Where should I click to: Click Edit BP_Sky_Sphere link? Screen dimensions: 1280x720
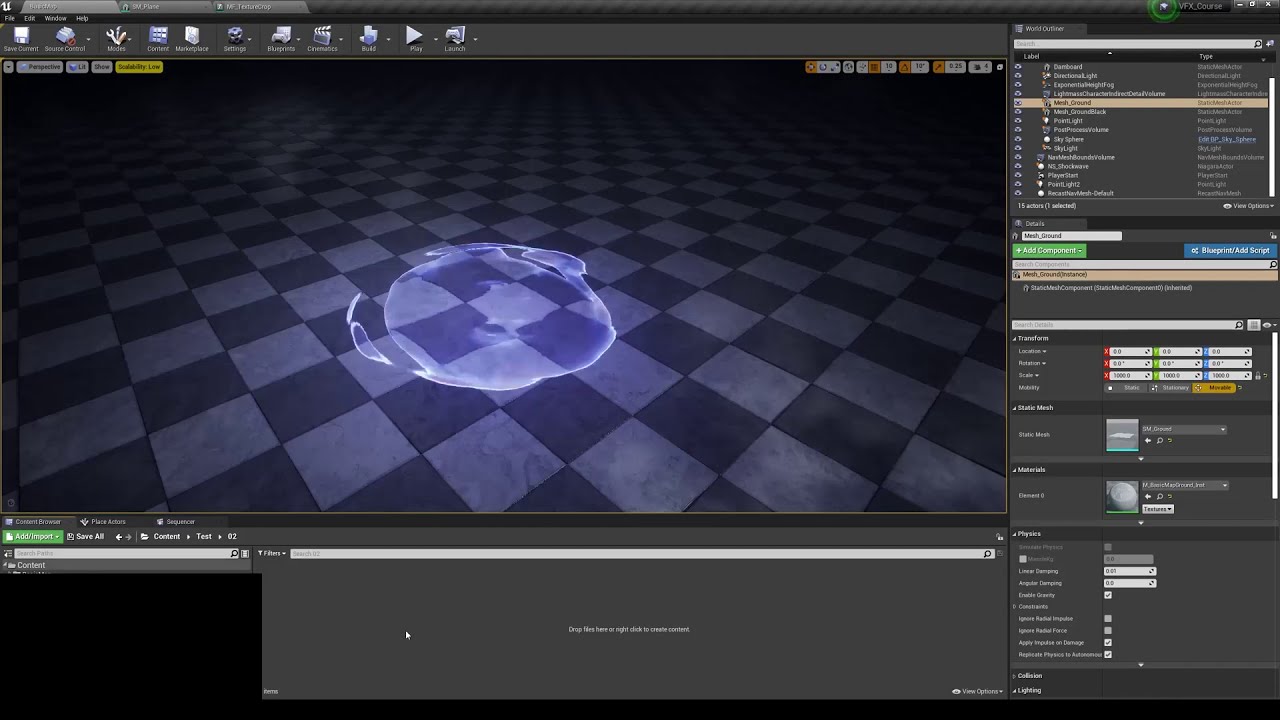[x=1226, y=139]
